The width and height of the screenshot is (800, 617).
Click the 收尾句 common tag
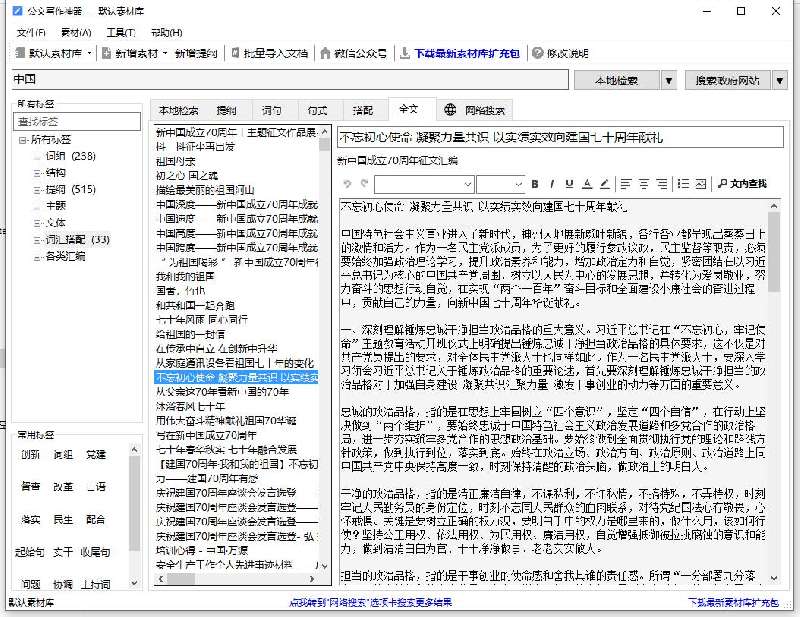coord(95,552)
